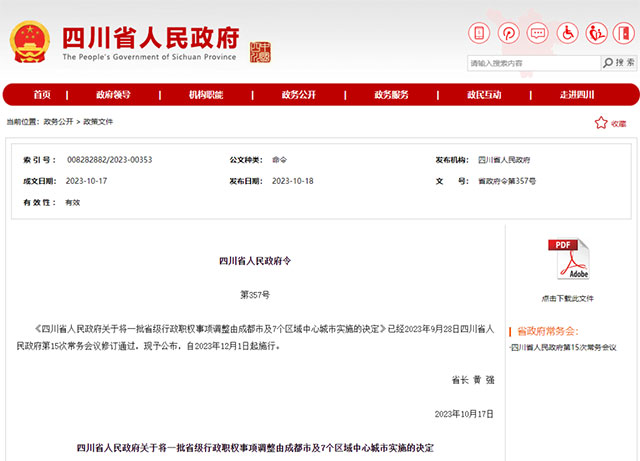
Task: Click the star favorite icon
Action: [601, 123]
